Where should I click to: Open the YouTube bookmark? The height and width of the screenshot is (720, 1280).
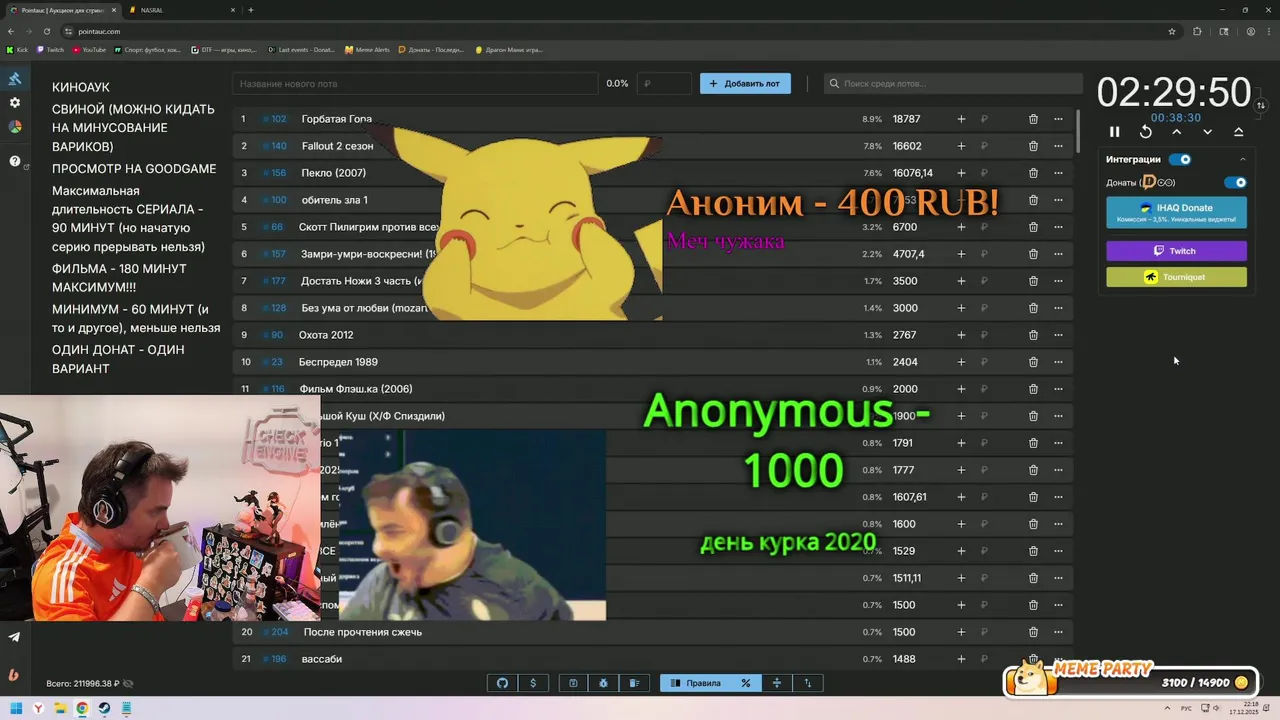pos(89,49)
